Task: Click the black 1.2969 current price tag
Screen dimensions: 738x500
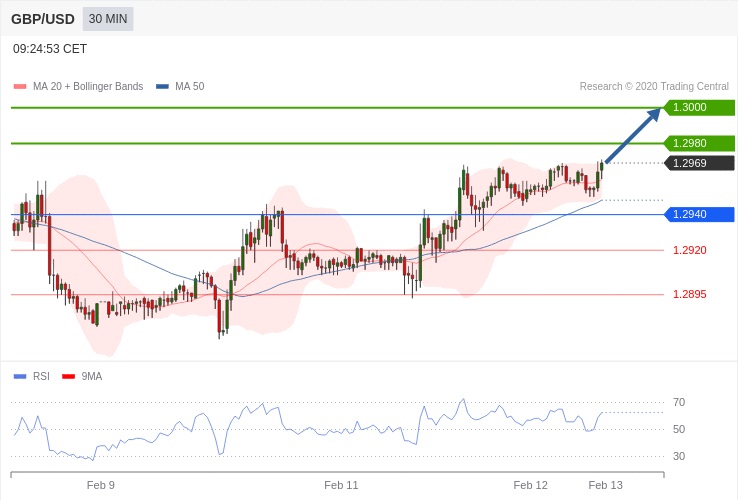Action: tap(699, 163)
